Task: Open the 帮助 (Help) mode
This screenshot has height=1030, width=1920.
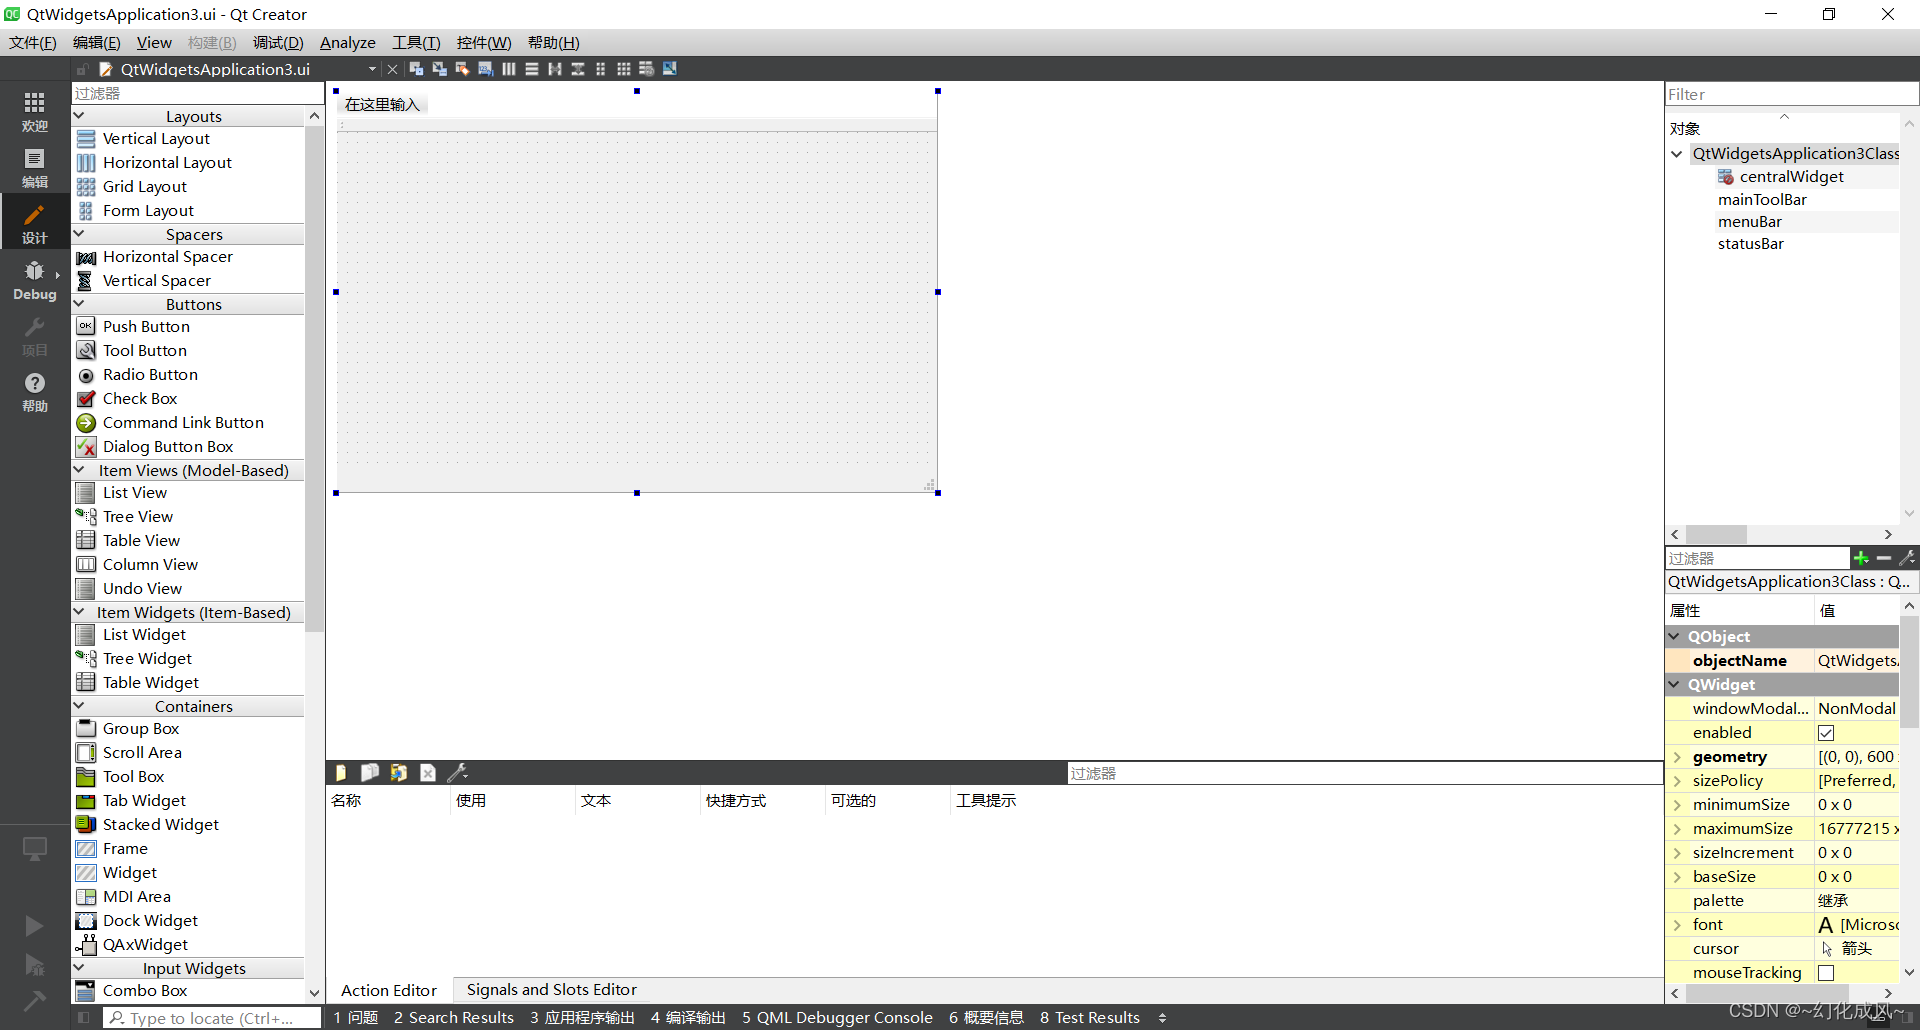Action: pos(35,391)
